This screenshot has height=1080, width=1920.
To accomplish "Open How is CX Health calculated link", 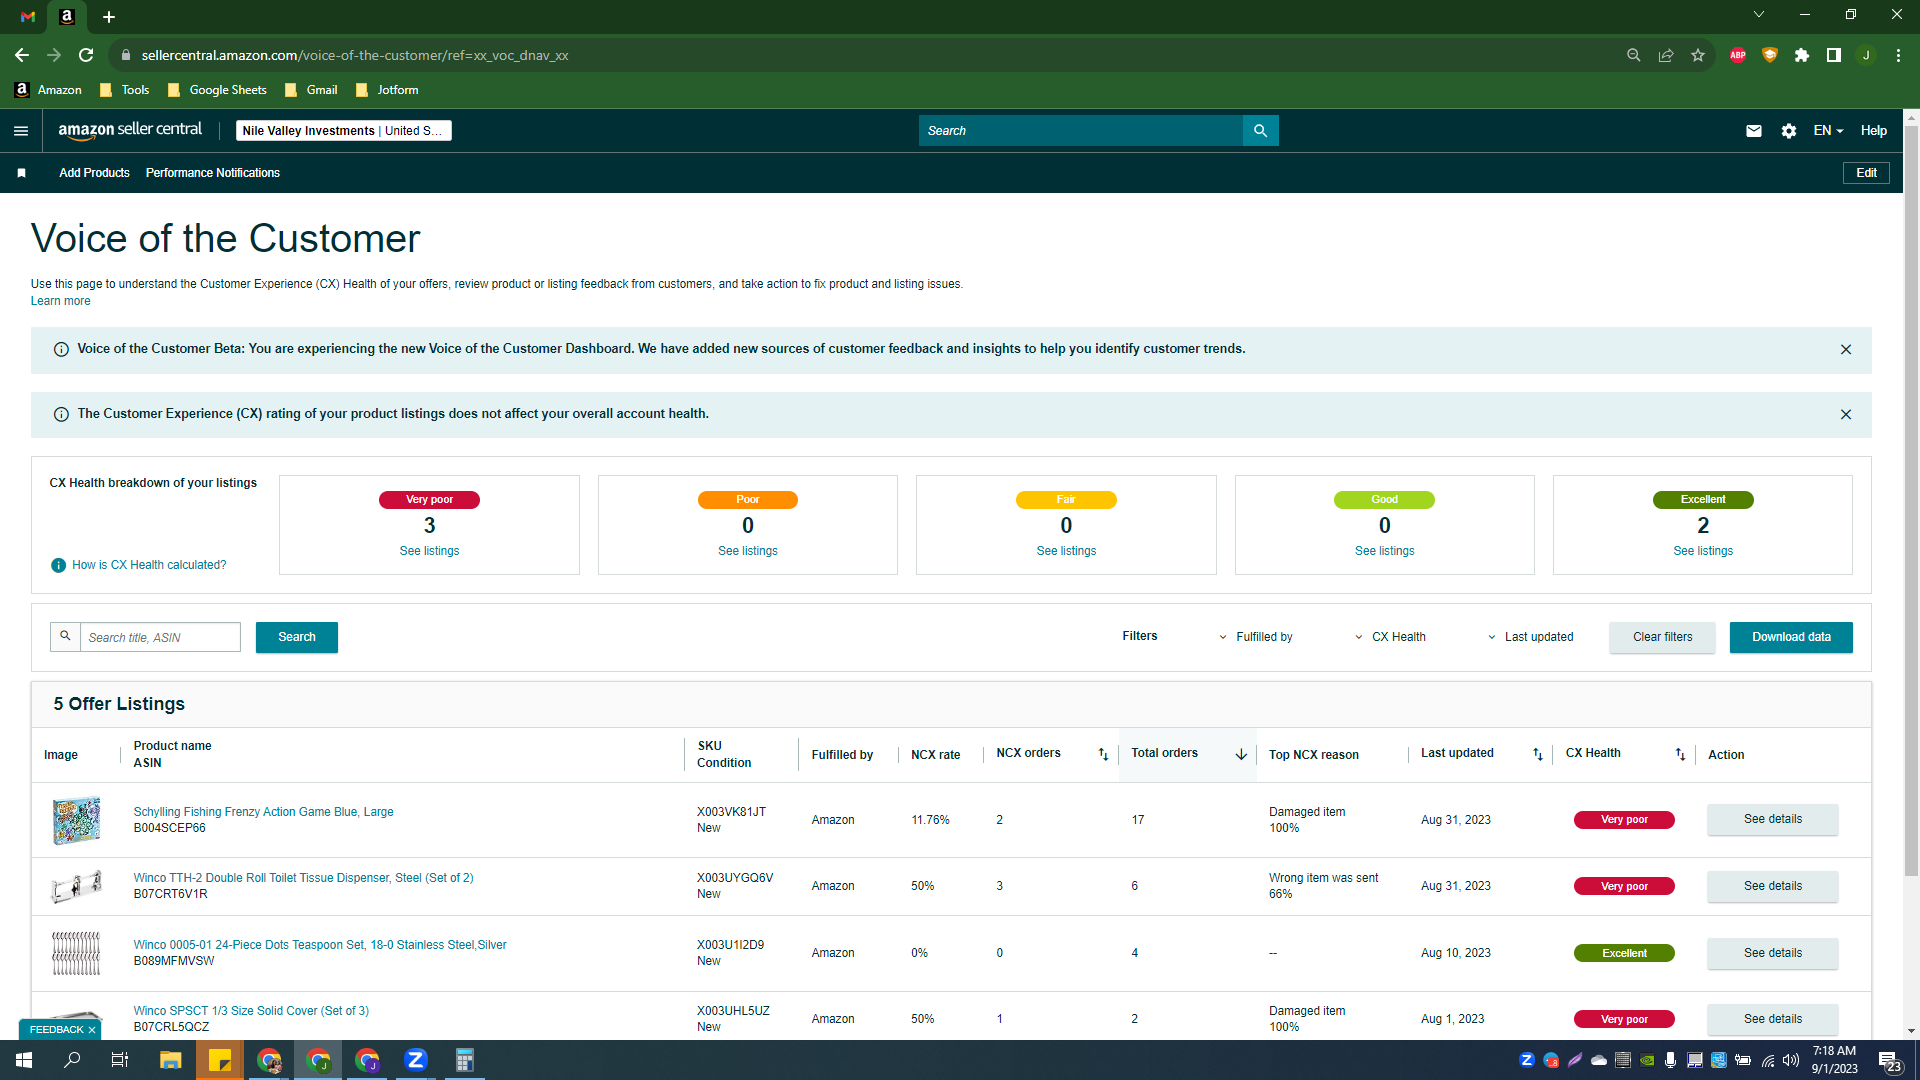I will pyautogui.click(x=149, y=565).
